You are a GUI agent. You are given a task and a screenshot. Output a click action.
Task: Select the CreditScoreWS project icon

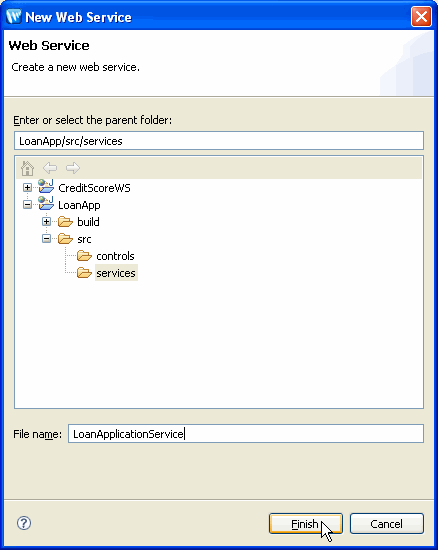46,187
